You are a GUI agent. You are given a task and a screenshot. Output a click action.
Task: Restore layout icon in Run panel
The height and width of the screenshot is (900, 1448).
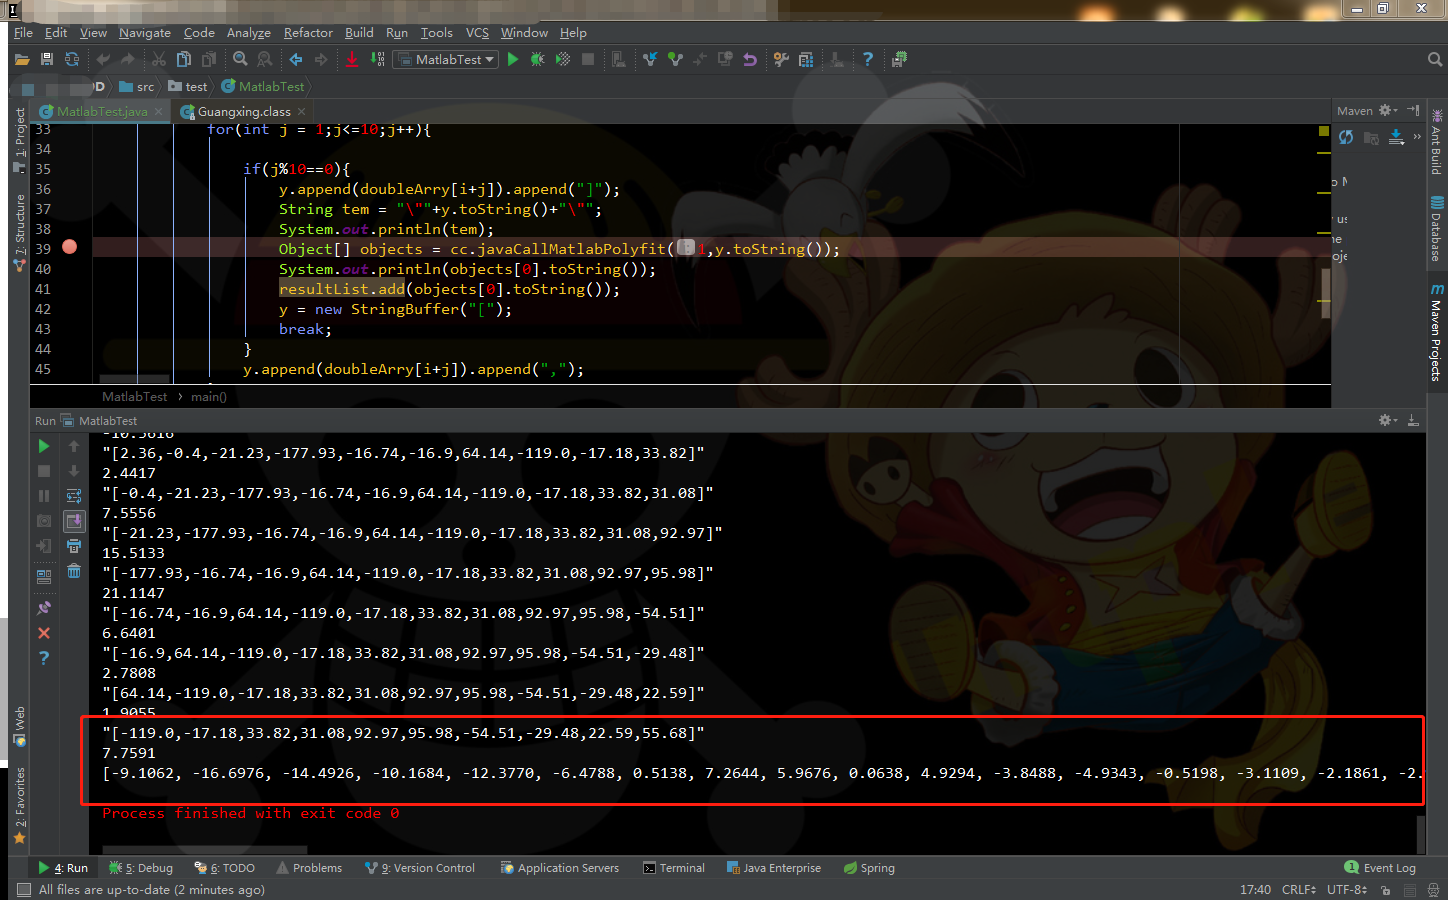pos(44,576)
